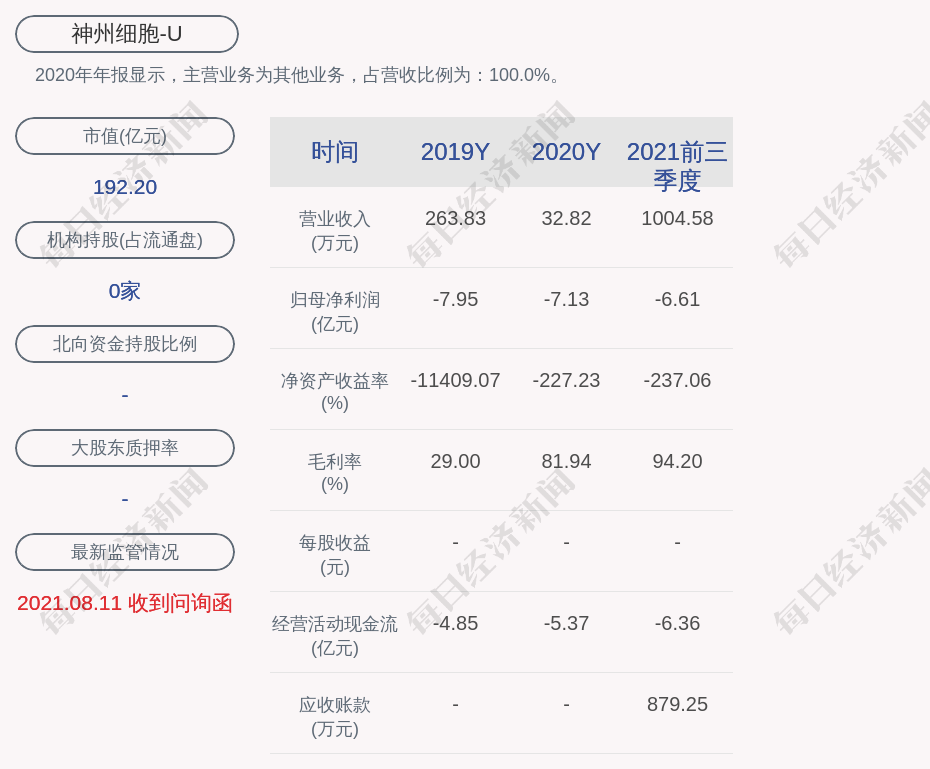This screenshot has height=769, width=930.
Task: Select gross margin value 94.20
Action: click(x=677, y=461)
